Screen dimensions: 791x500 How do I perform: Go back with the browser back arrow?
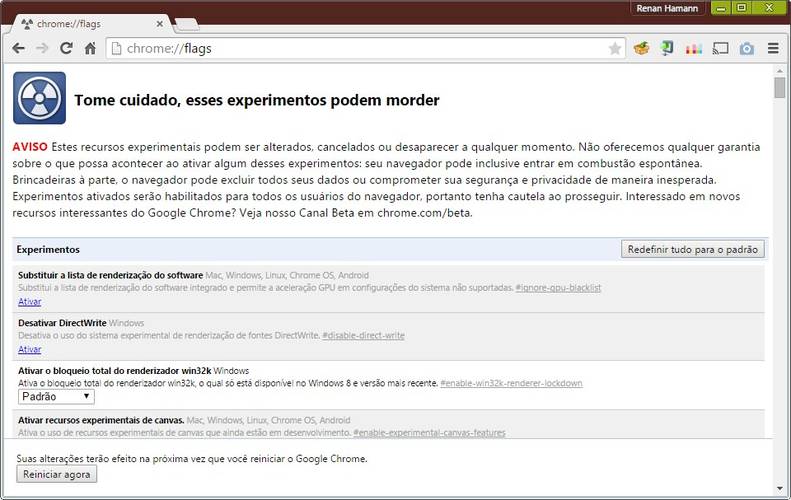pyautogui.click(x=19, y=48)
